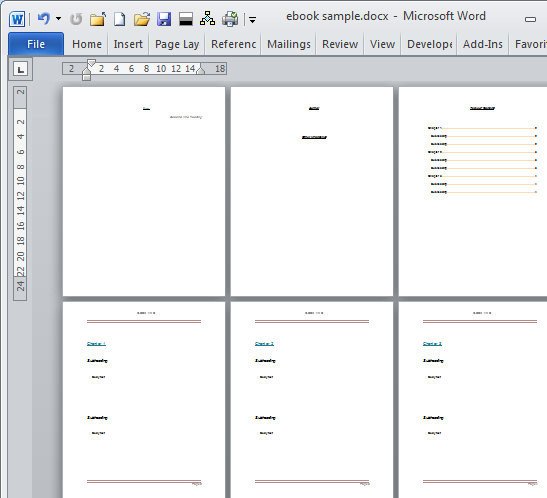The image size is (547, 498).
Task: Switch to the View ribbon tab
Action: (382, 44)
